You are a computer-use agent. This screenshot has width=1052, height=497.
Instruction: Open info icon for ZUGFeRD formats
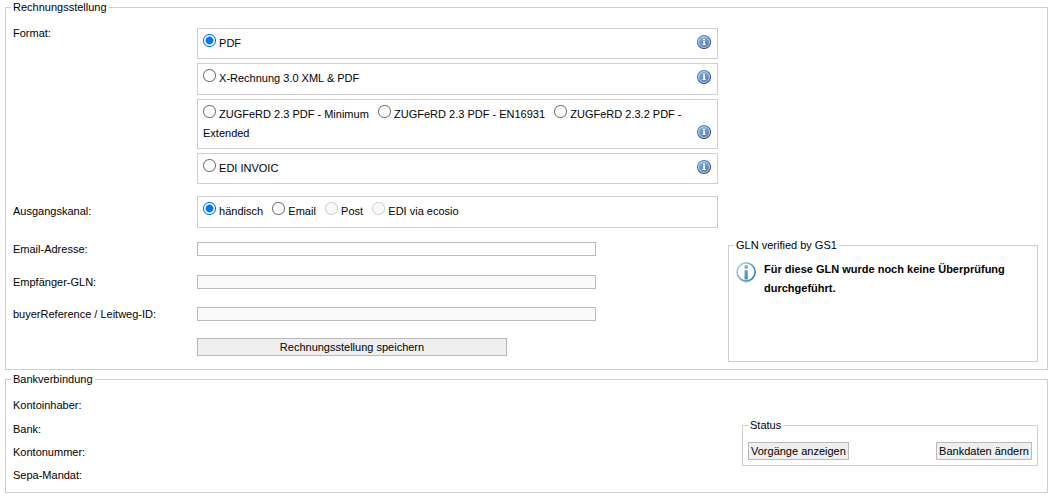pos(703,132)
